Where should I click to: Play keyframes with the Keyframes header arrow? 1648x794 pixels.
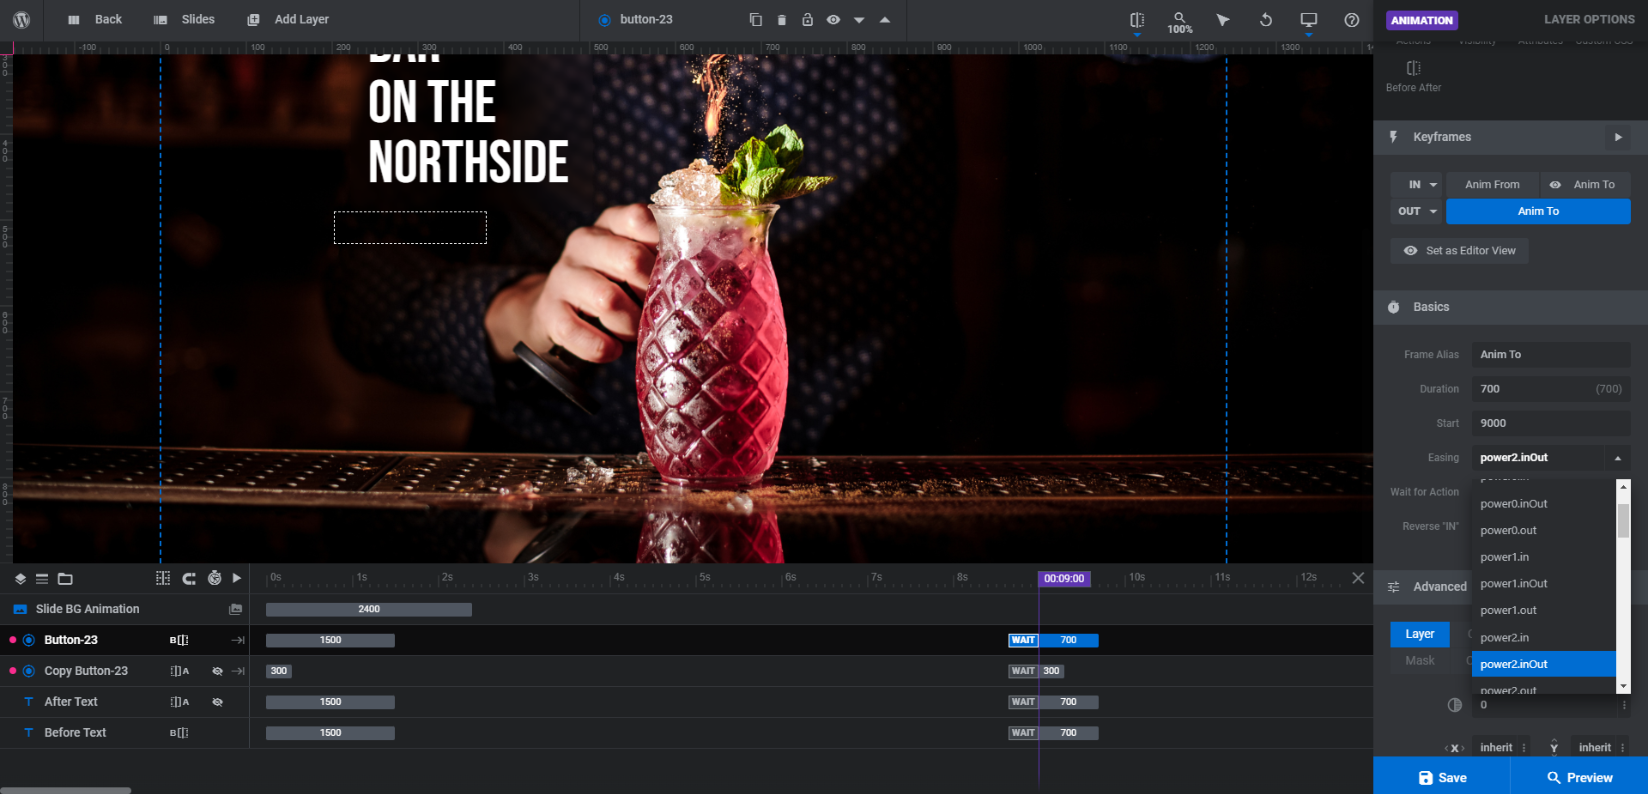tap(1618, 137)
